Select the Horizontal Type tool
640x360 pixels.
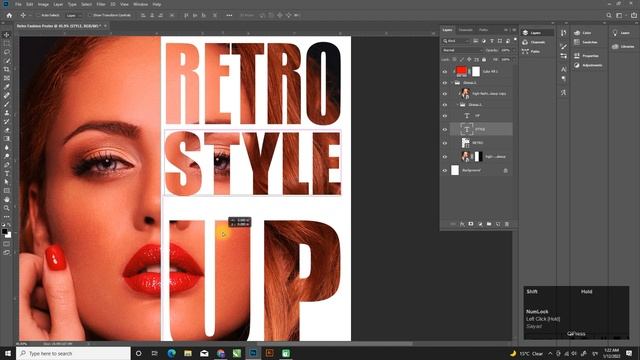coord(7,173)
